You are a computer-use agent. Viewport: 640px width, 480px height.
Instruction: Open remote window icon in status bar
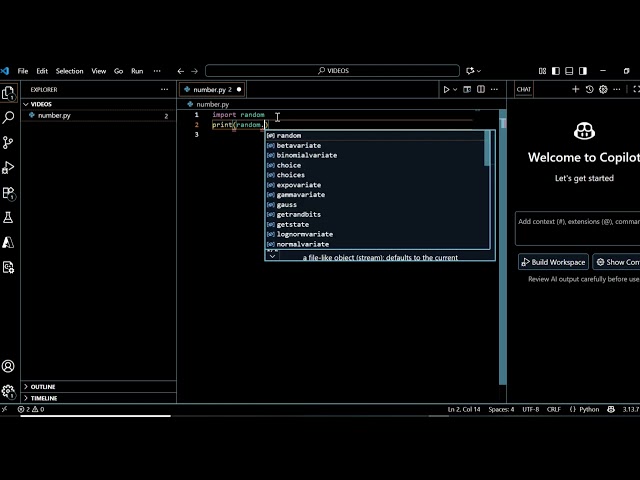(x=4, y=409)
